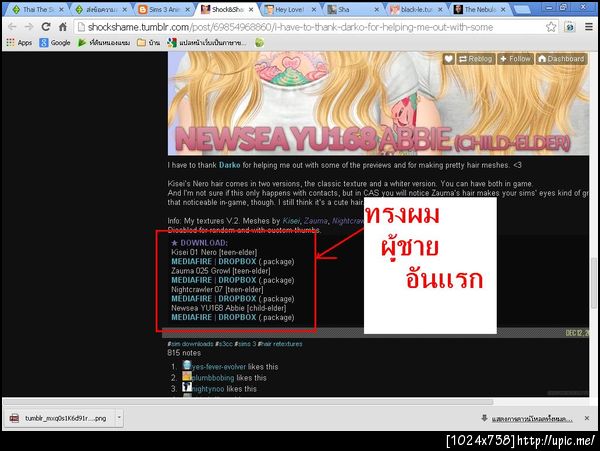Viewport: 600px width, 451px height.
Task: Click the Newsea YU168 Abbie preview image
Action: click(378, 103)
